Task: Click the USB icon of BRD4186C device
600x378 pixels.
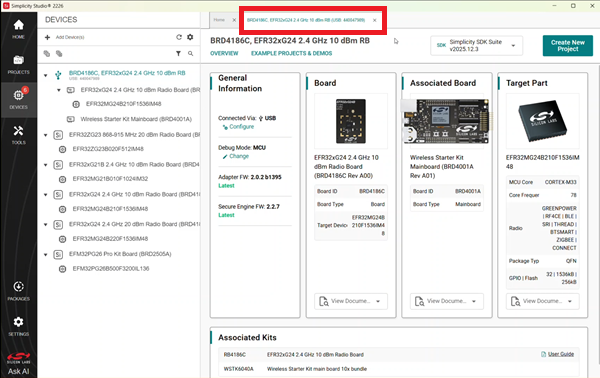Action: coord(58,75)
